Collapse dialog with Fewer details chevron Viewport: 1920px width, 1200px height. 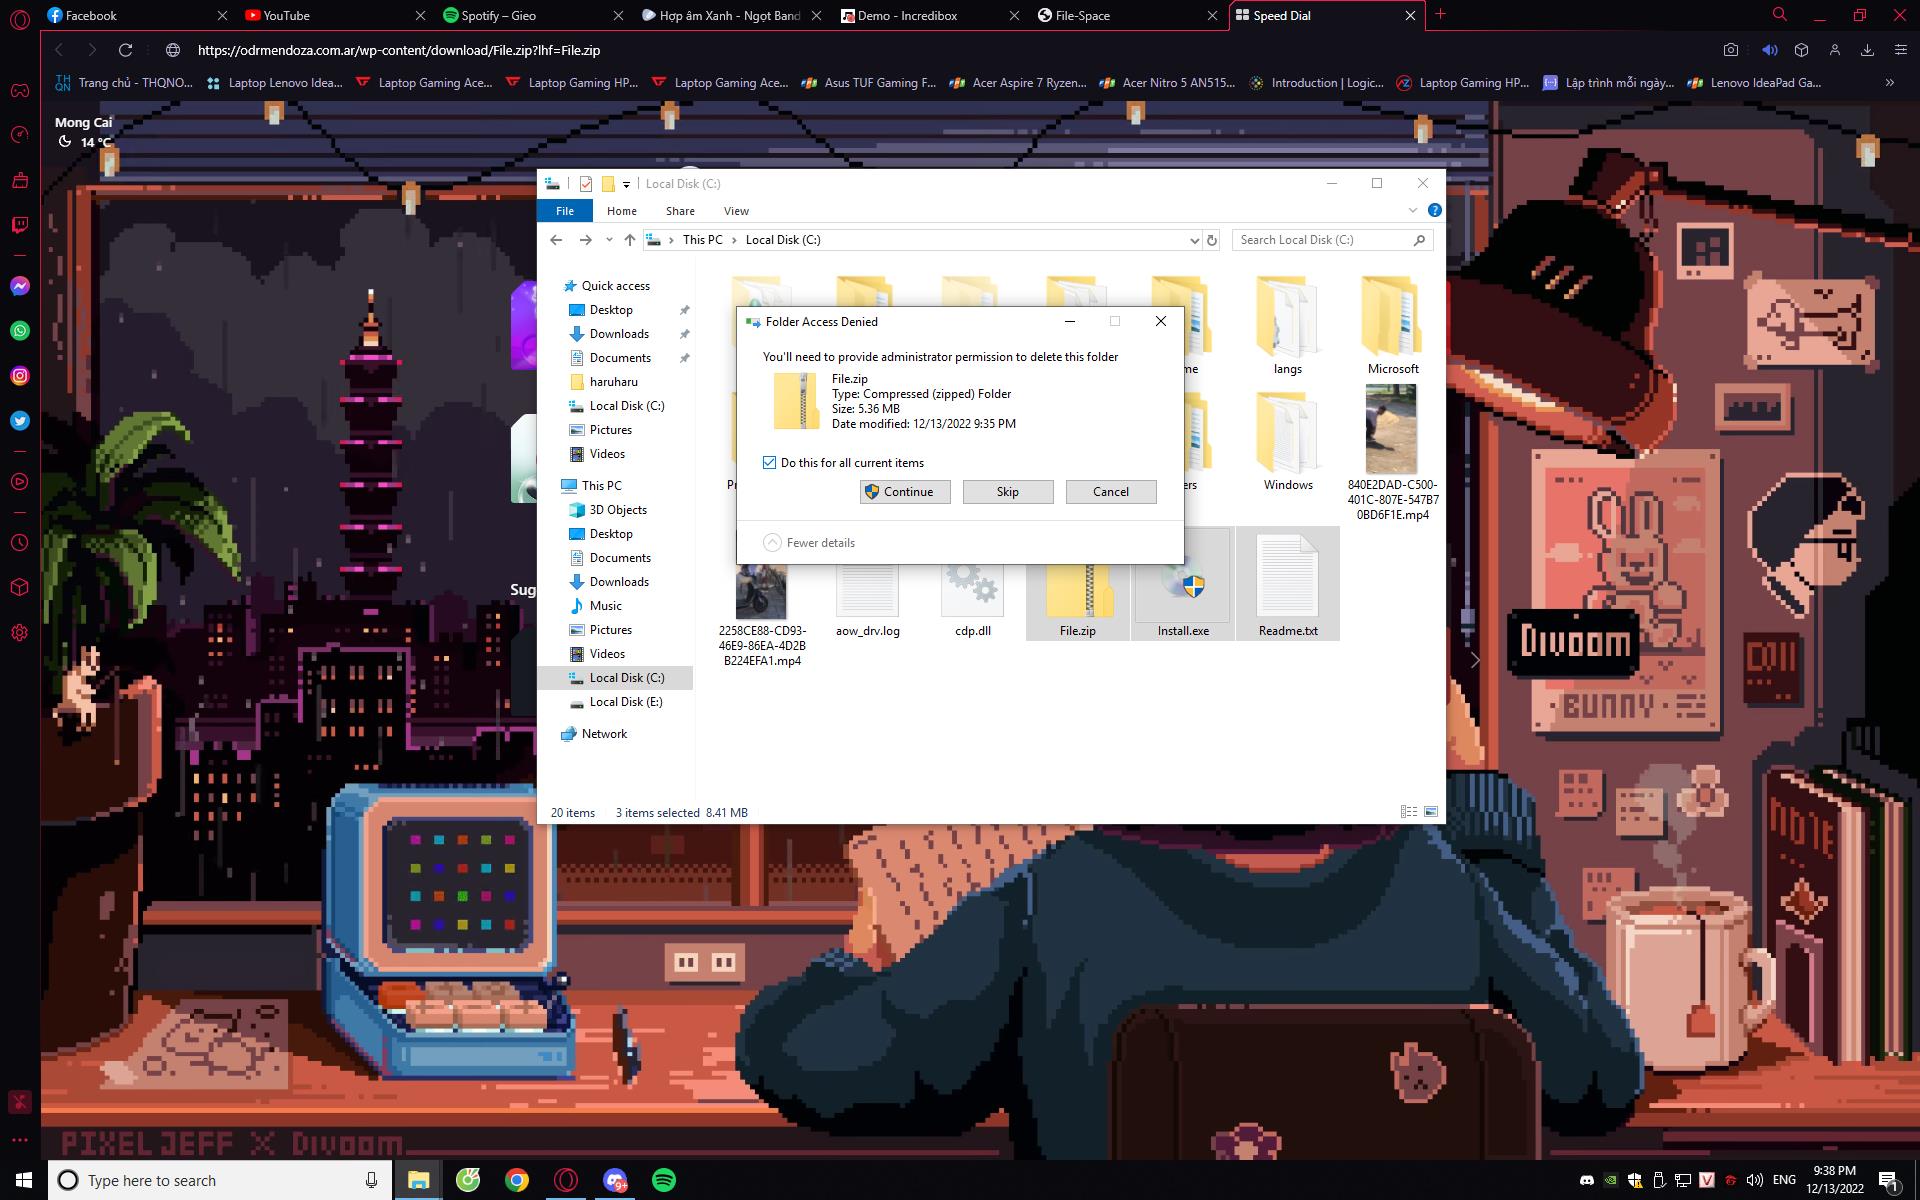click(x=772, y=543)
